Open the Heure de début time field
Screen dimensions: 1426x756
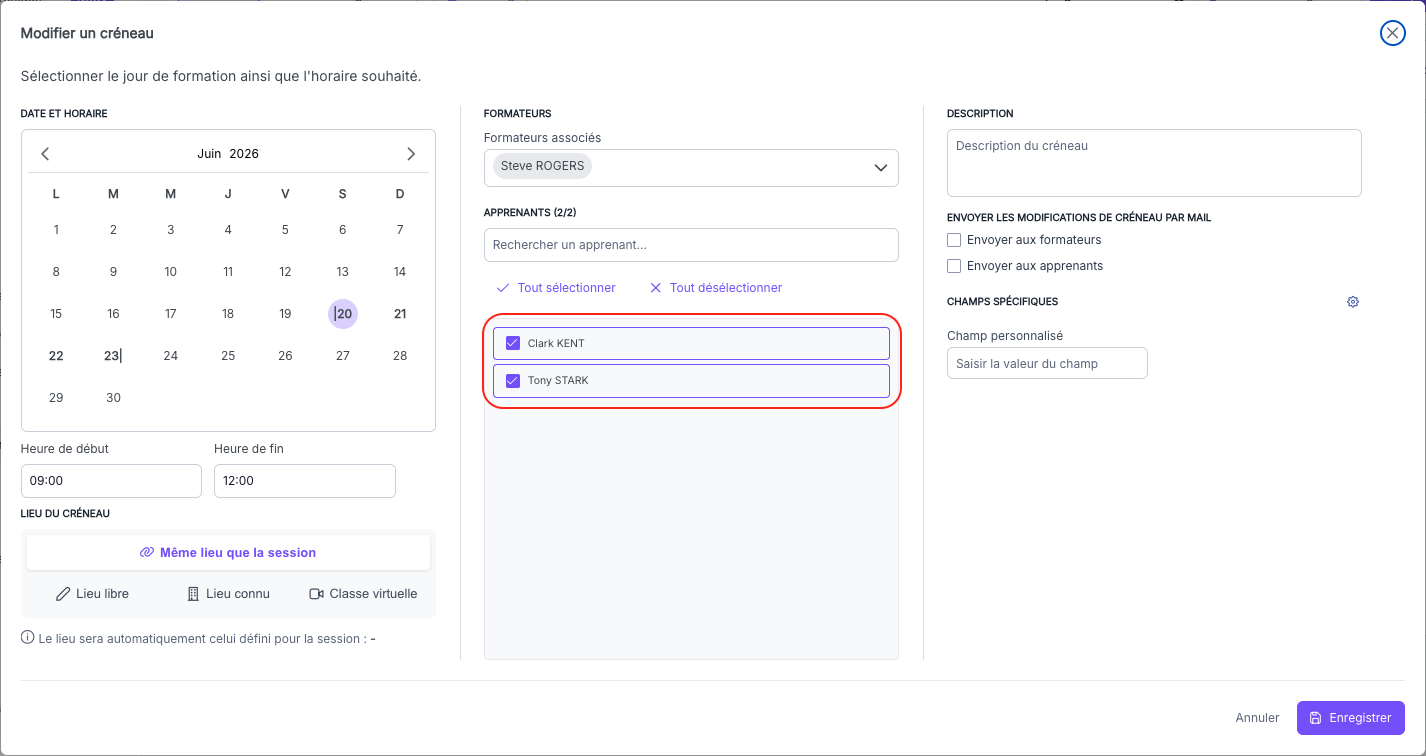[111, 481]
